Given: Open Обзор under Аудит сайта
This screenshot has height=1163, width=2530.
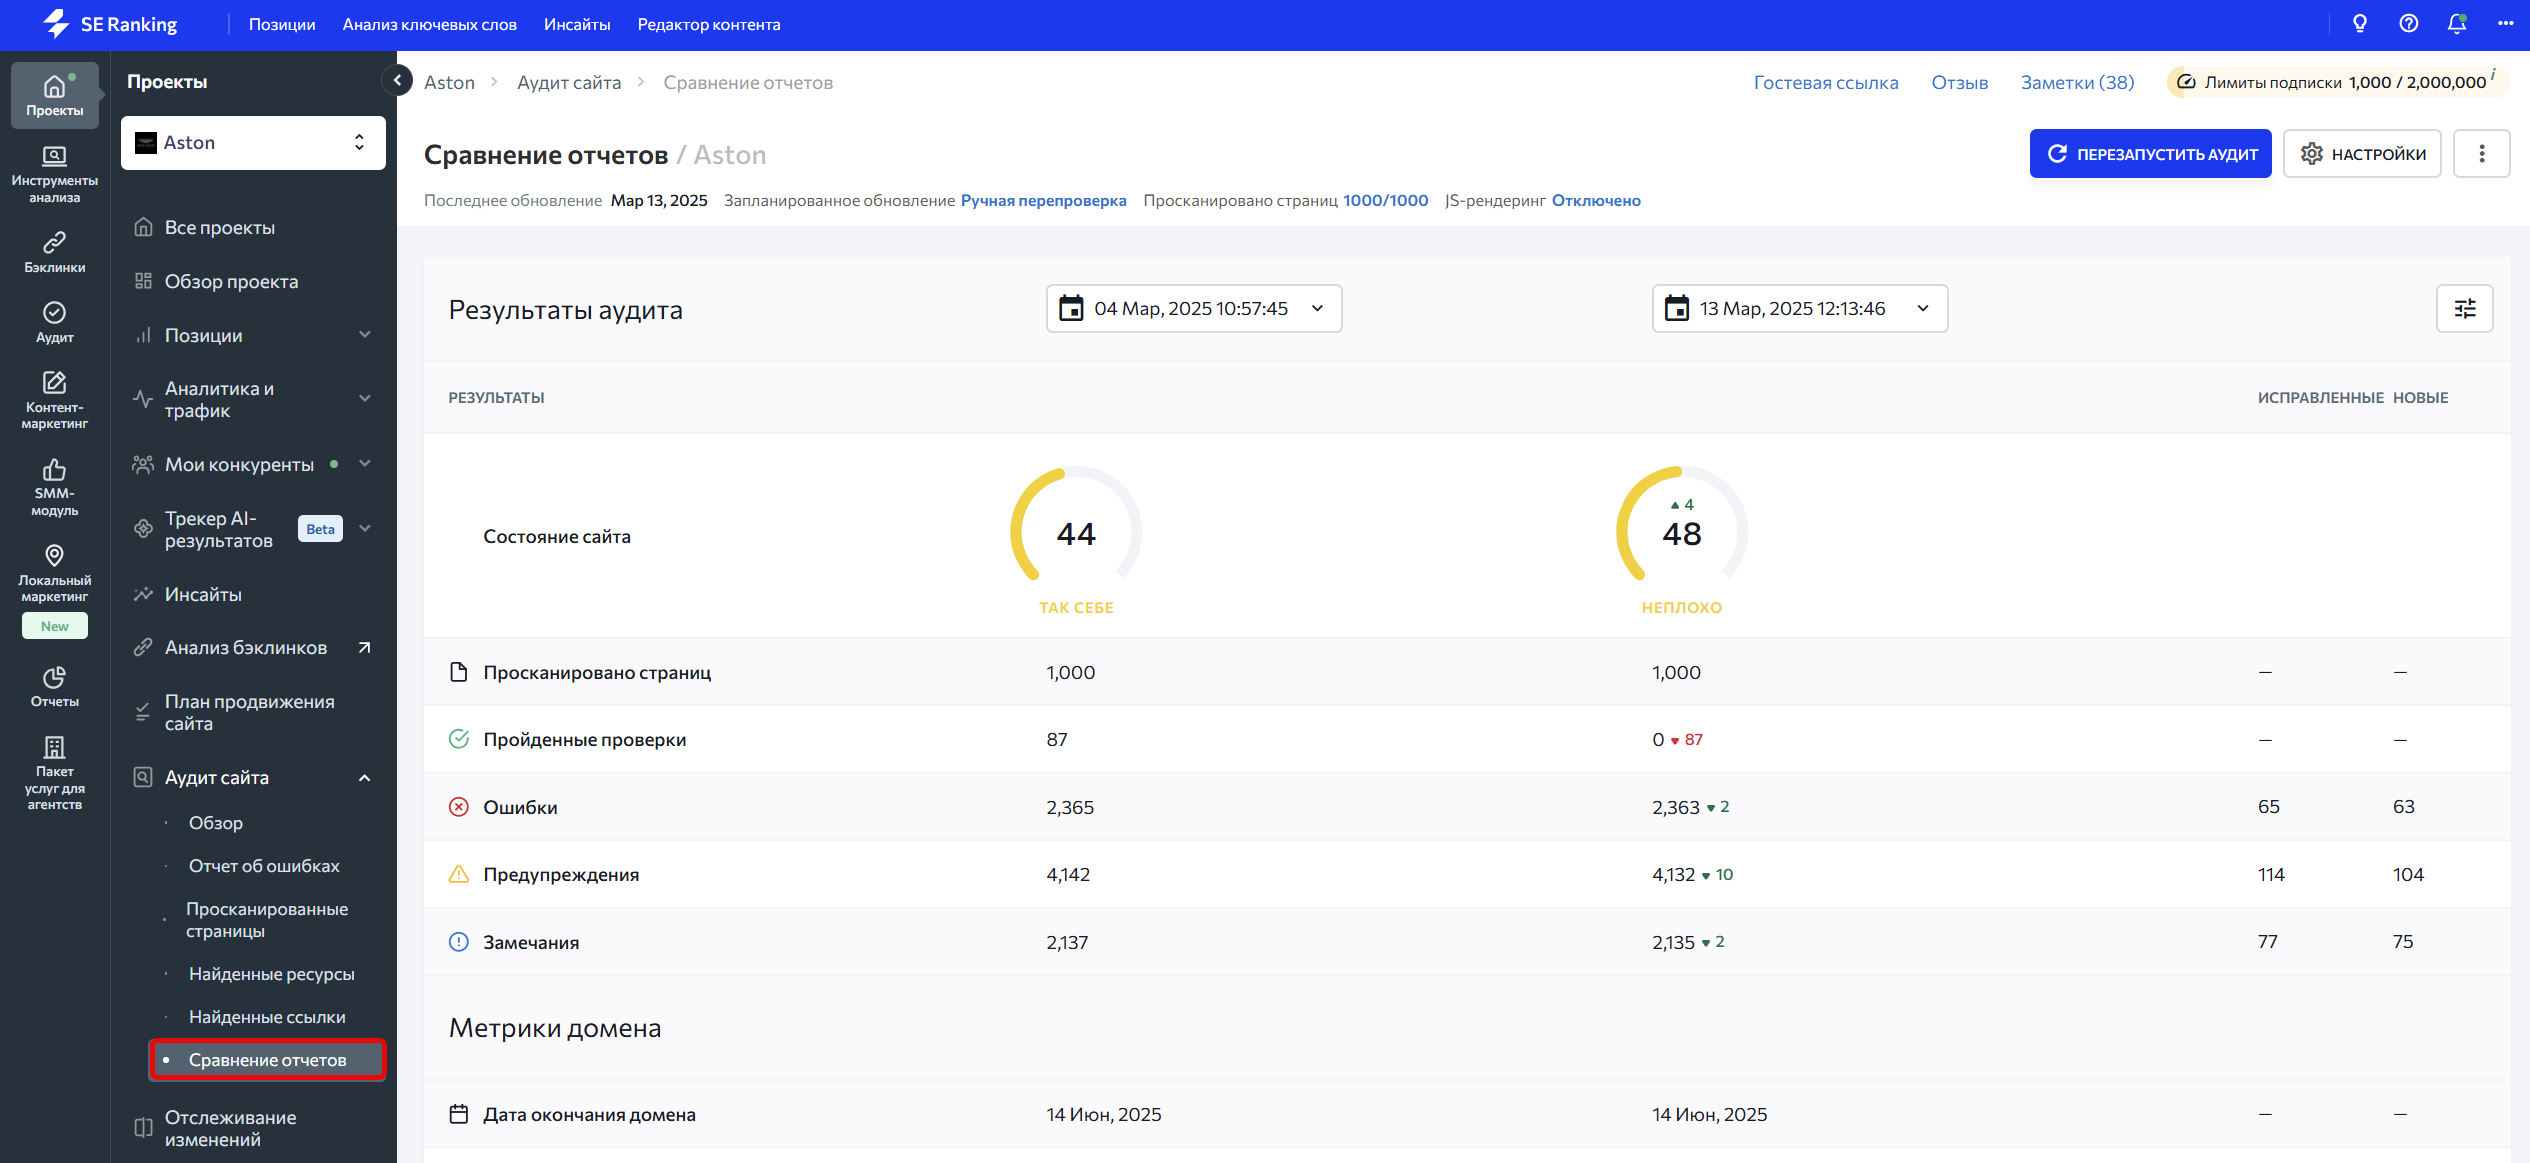Looking at the screenshot, I should (x=216, y=823).
